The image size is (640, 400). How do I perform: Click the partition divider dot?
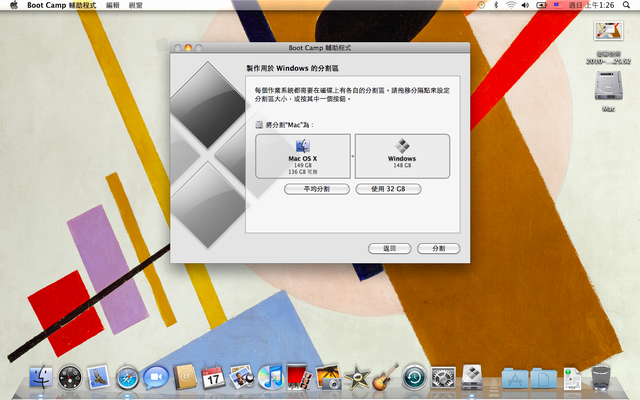pyautogui.click(x=353, y=156)
